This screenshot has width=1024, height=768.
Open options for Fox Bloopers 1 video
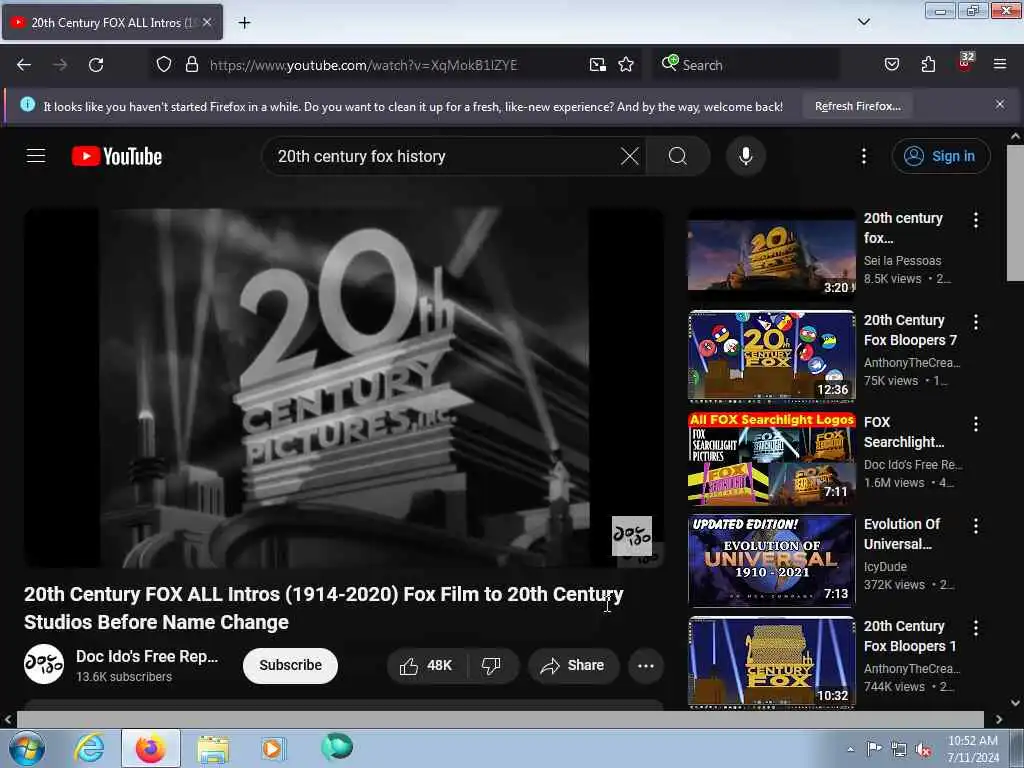[976, 628]
